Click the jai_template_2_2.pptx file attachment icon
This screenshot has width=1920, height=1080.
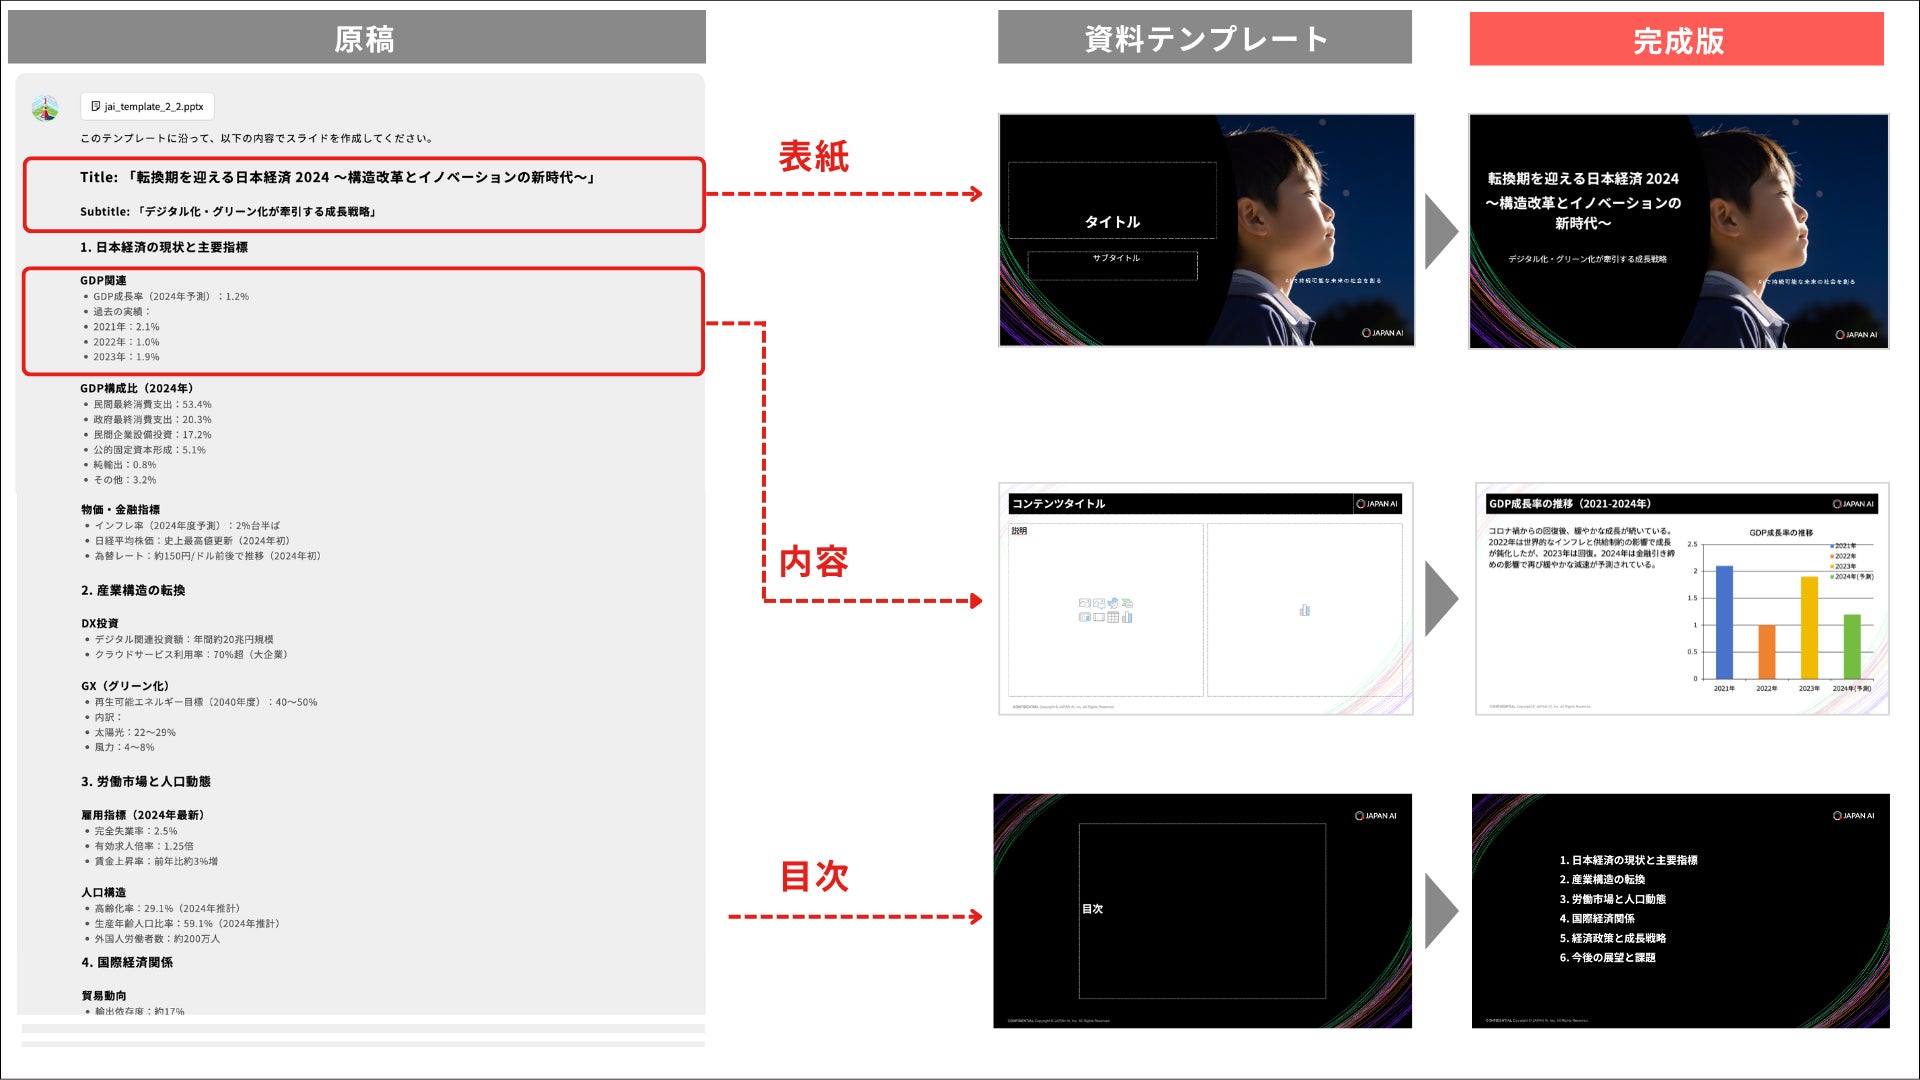(96, 106)
